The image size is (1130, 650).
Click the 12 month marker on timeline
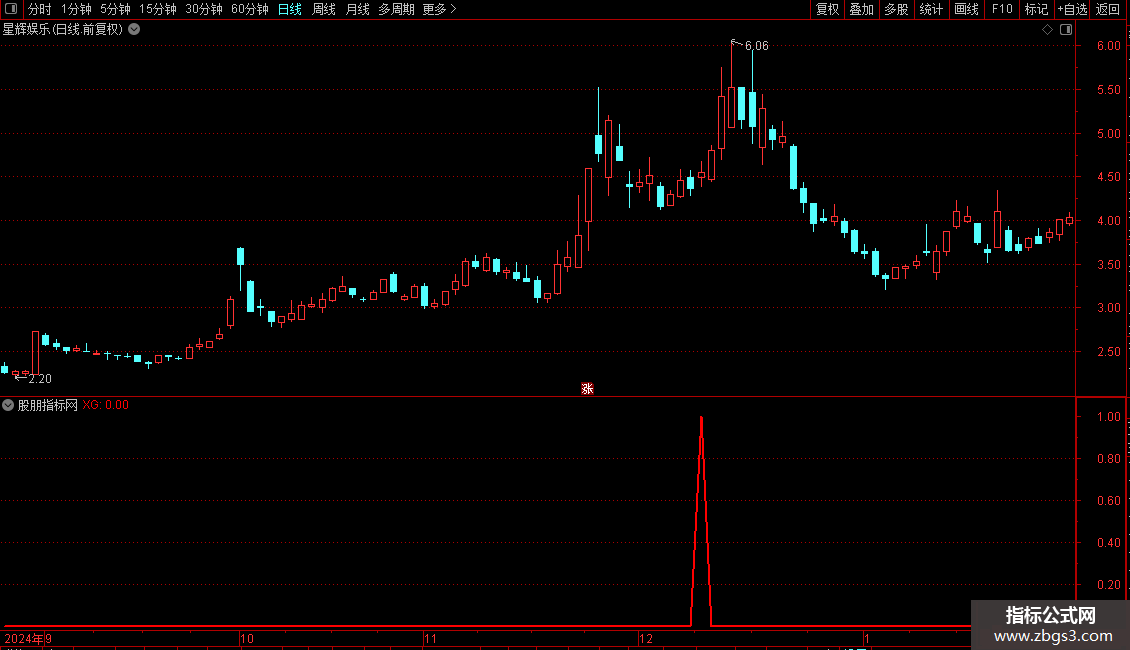coord(646,638)
